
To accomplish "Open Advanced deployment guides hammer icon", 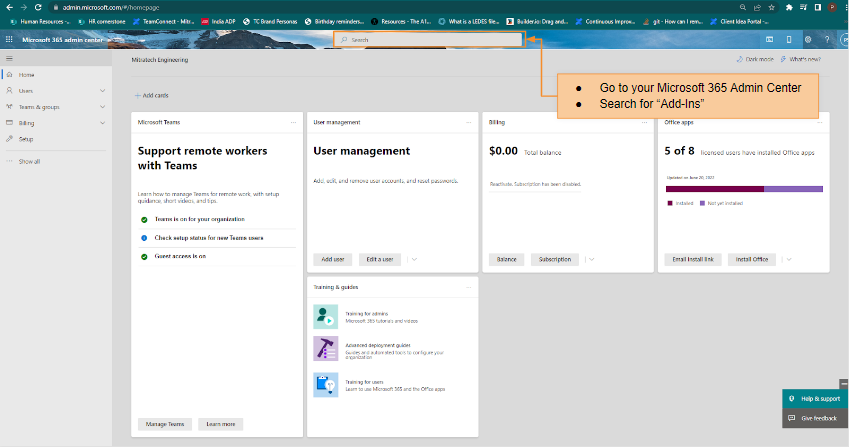I will pos(325,349).
